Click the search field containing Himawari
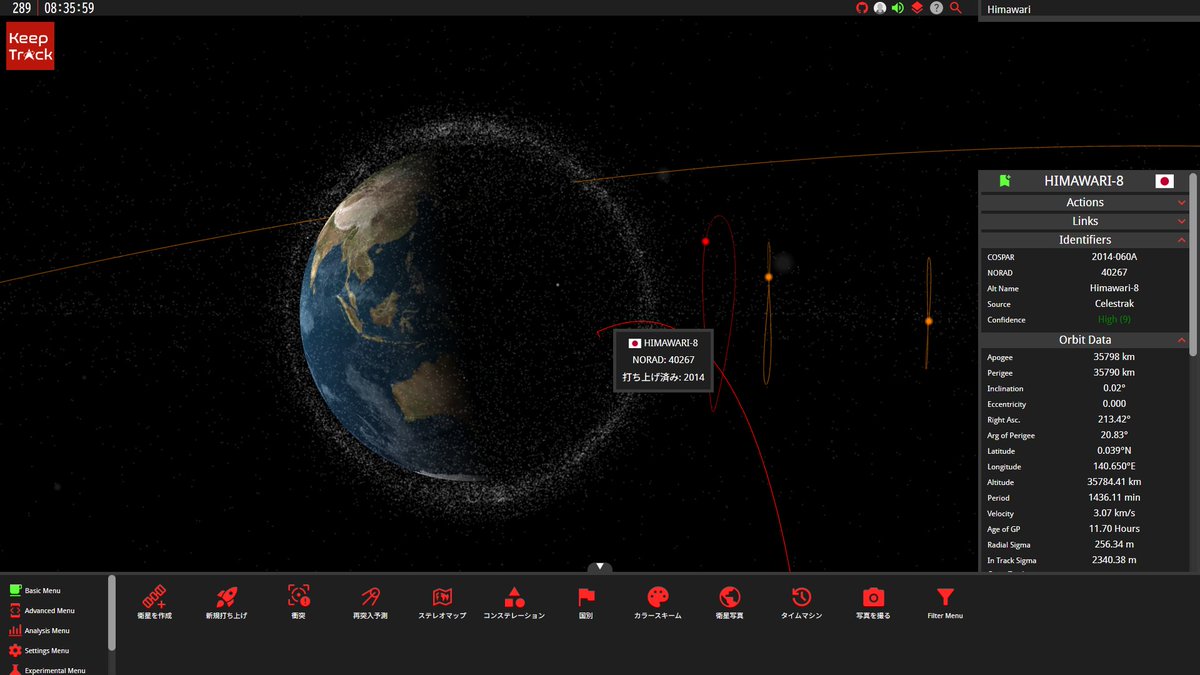Screen dimensions: 1200x675 click(1088, 9)
